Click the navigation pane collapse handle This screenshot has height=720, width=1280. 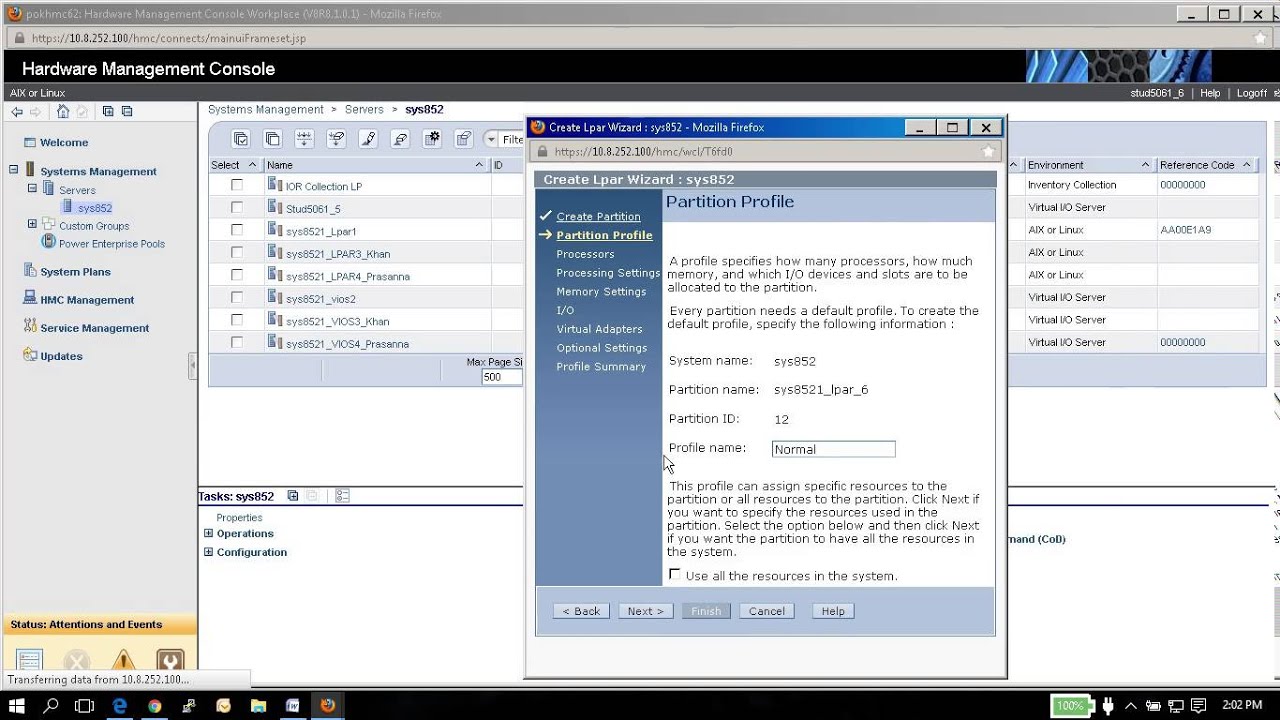click(192, 366)
